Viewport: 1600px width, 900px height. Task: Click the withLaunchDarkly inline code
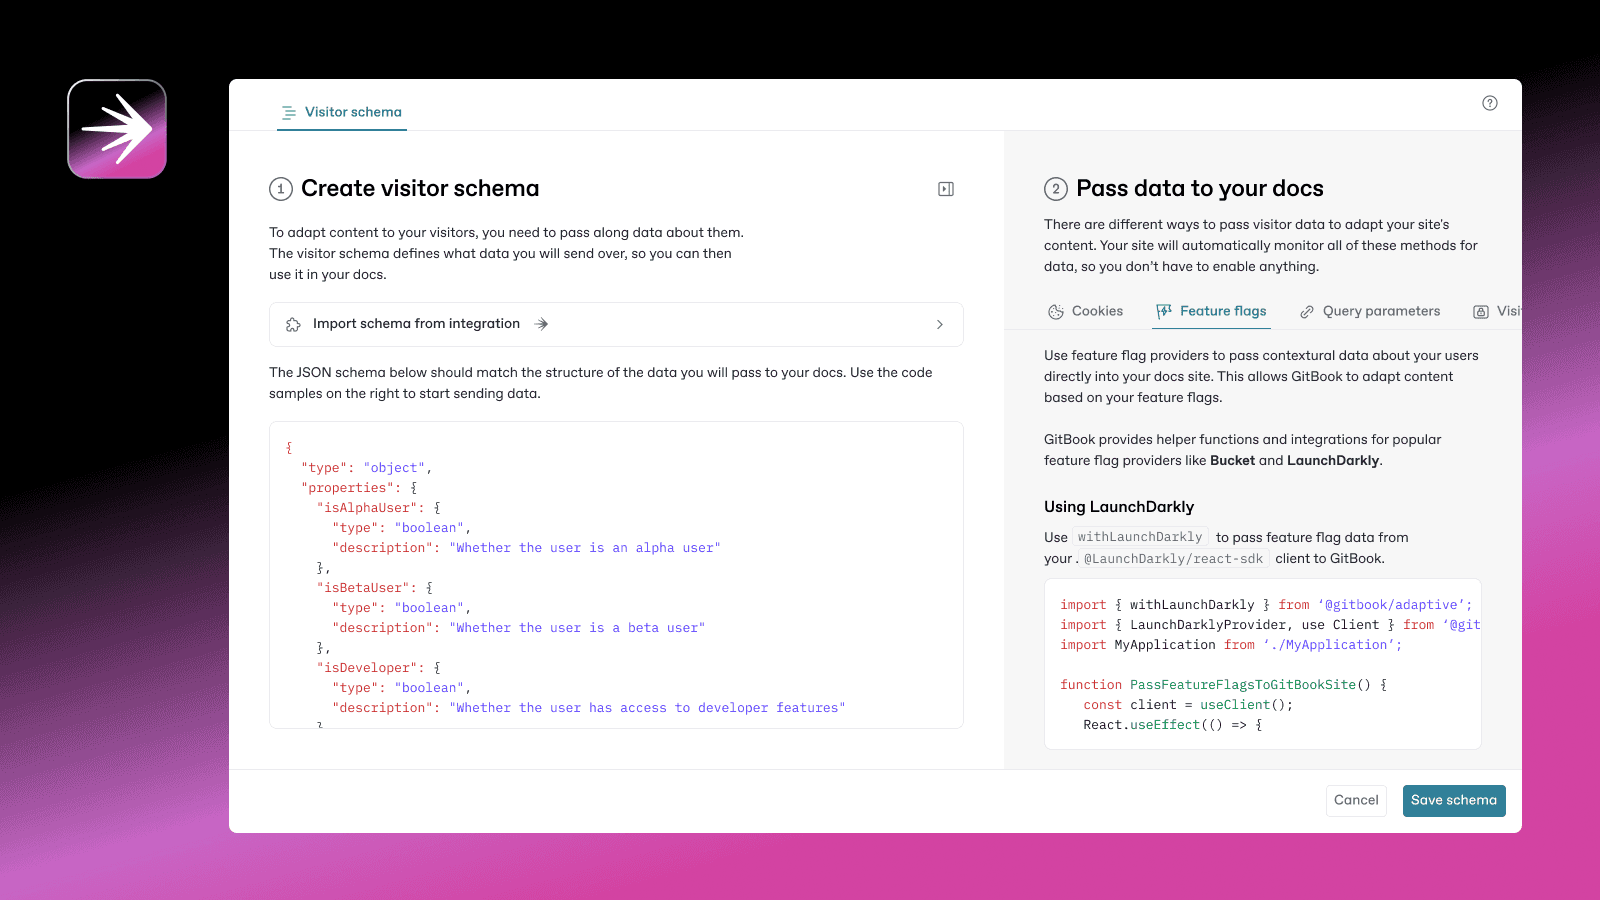tap(1140, 537)
